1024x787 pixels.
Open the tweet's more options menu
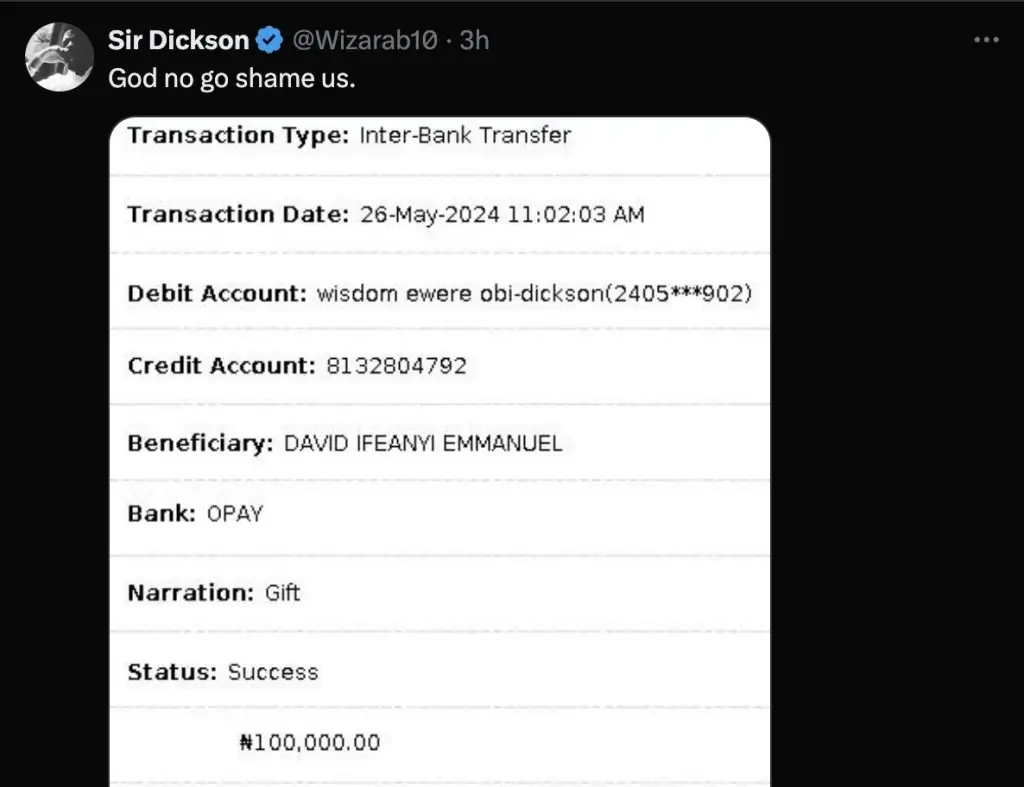pos(986,40)
